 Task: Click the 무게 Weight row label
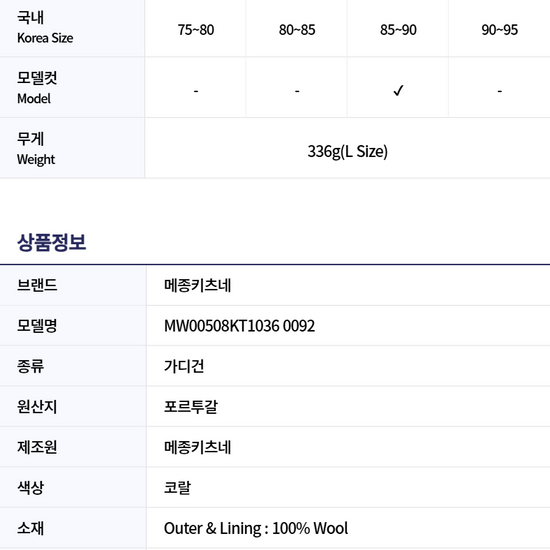(36, 149)
